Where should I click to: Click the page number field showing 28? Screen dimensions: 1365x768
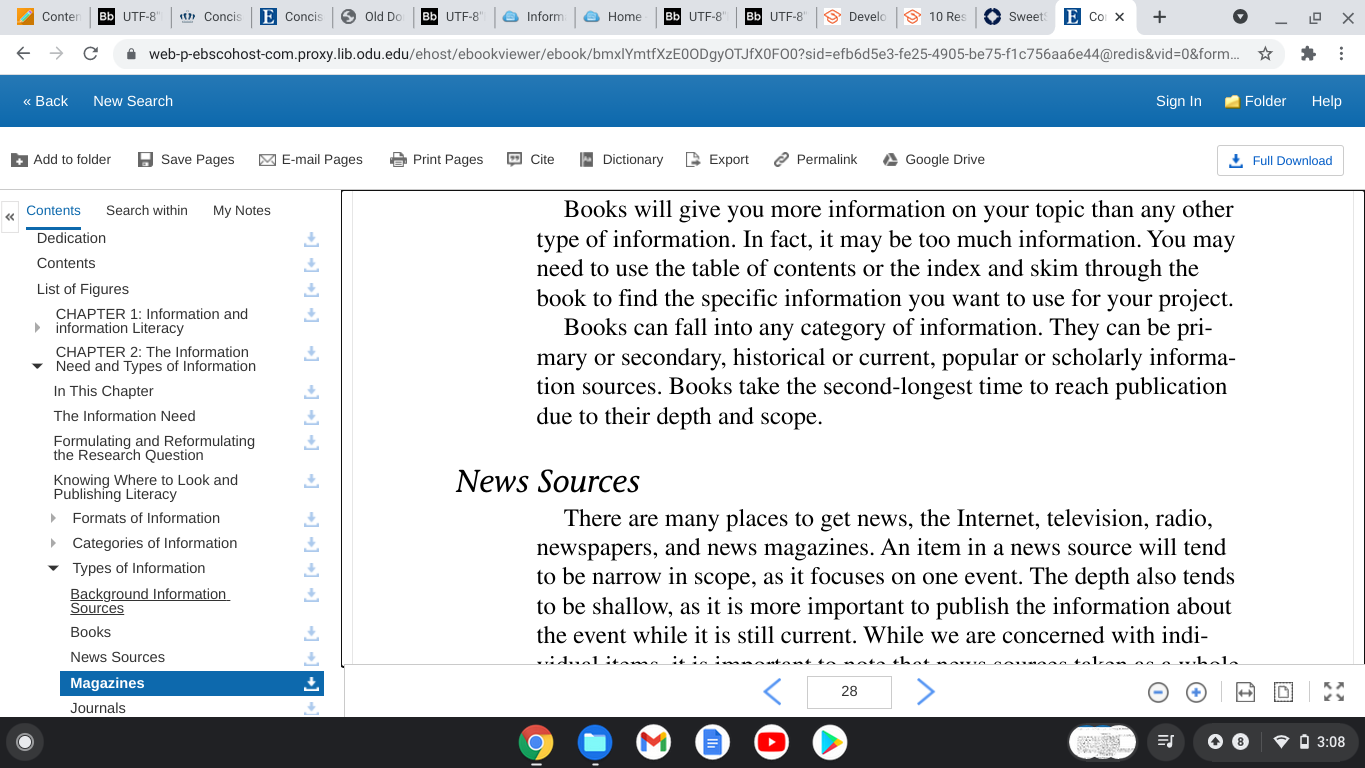(849, 691)
